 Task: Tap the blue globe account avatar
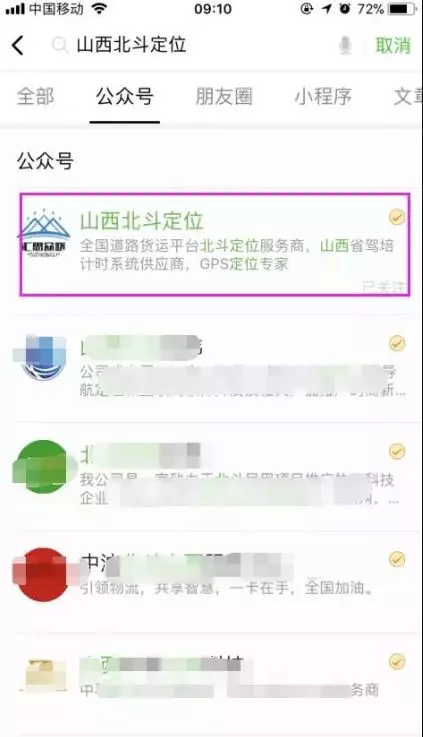44,358
